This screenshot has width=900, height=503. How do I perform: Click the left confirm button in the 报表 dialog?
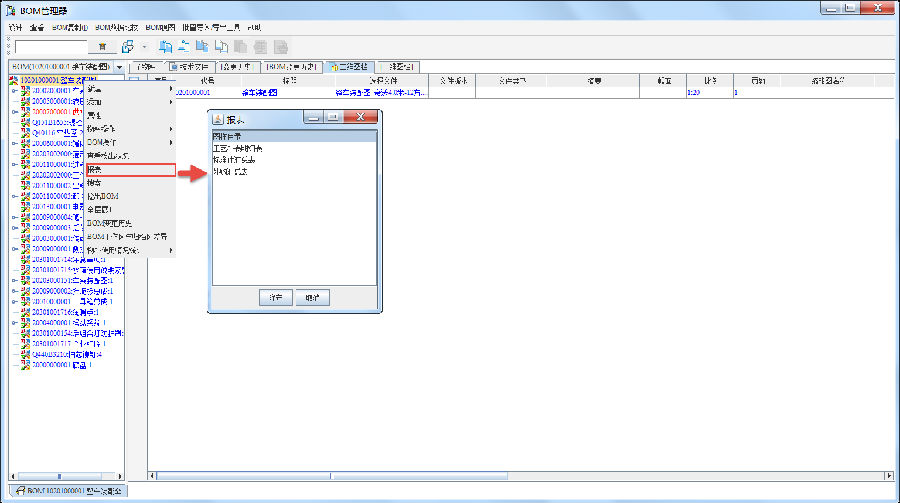tap(276, 297)
